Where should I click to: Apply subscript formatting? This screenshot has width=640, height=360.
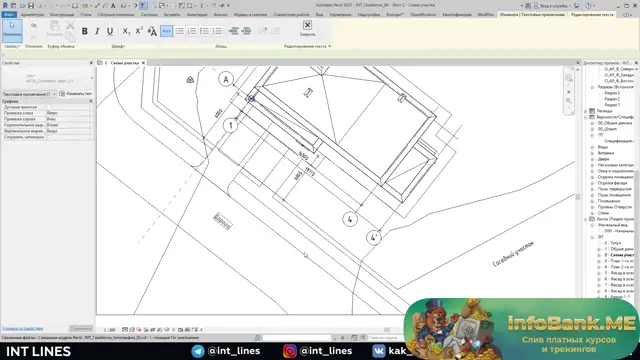click(126, 31)
